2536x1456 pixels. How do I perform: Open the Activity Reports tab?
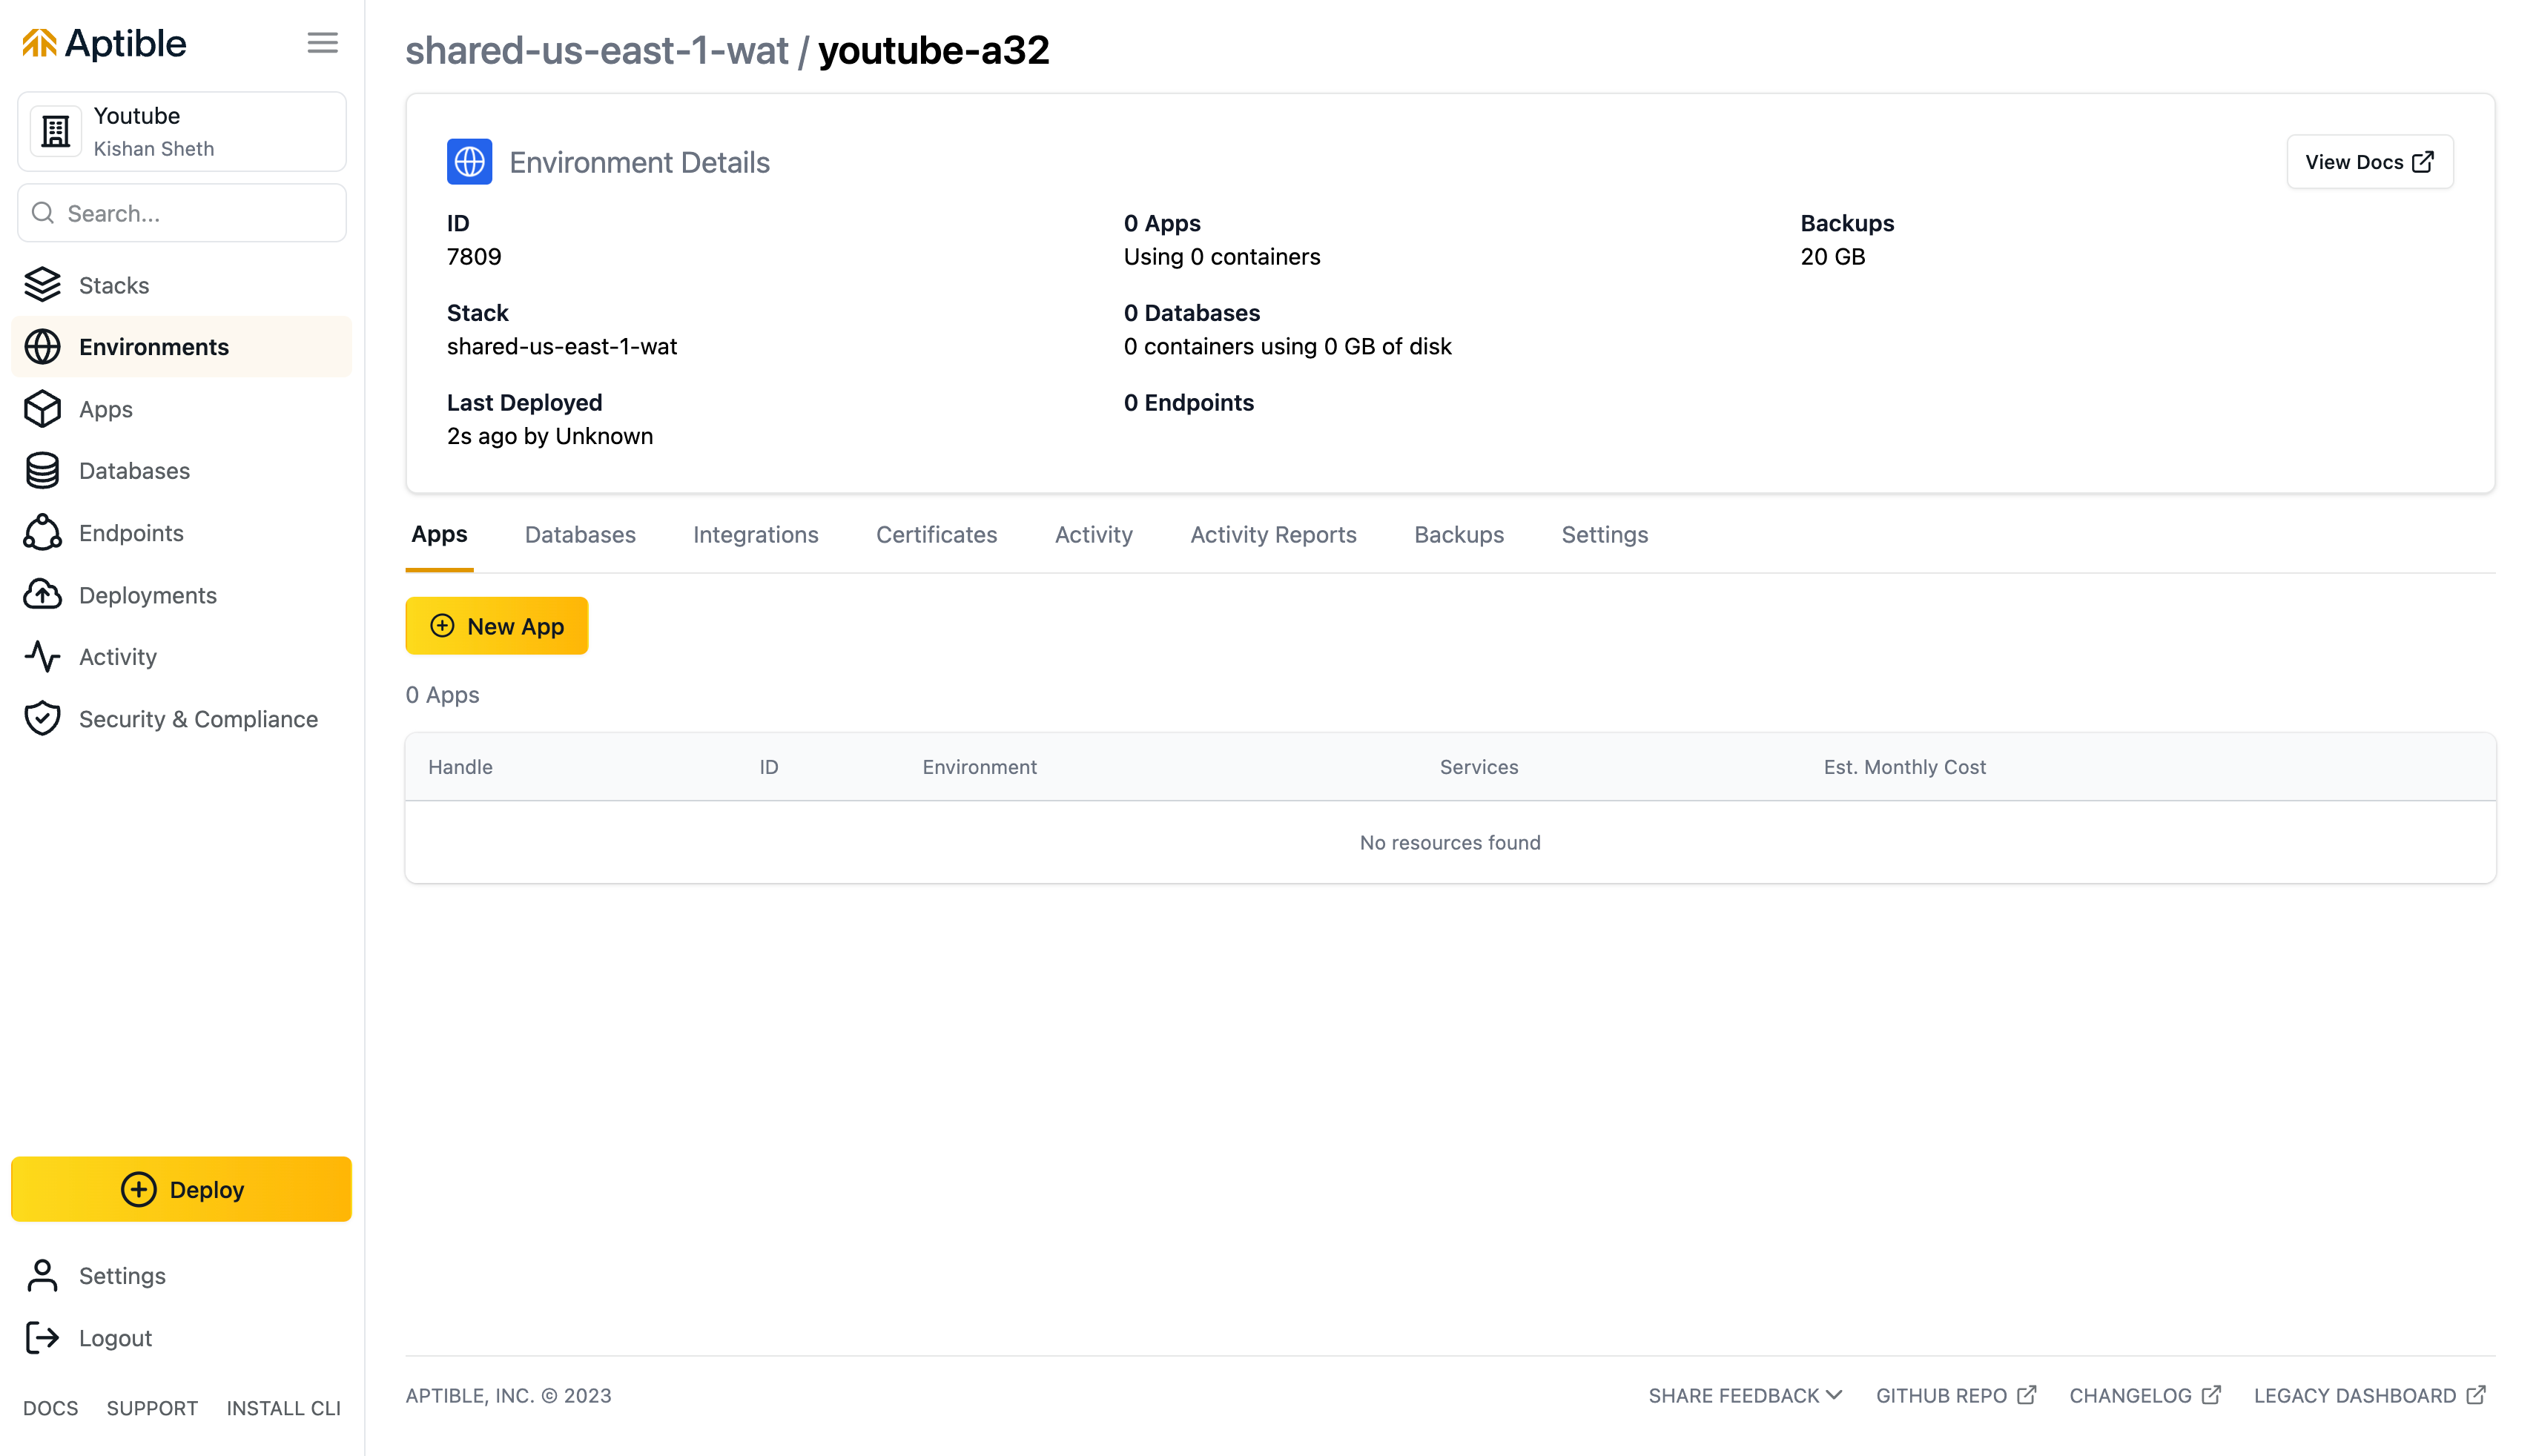(1273, 535)
